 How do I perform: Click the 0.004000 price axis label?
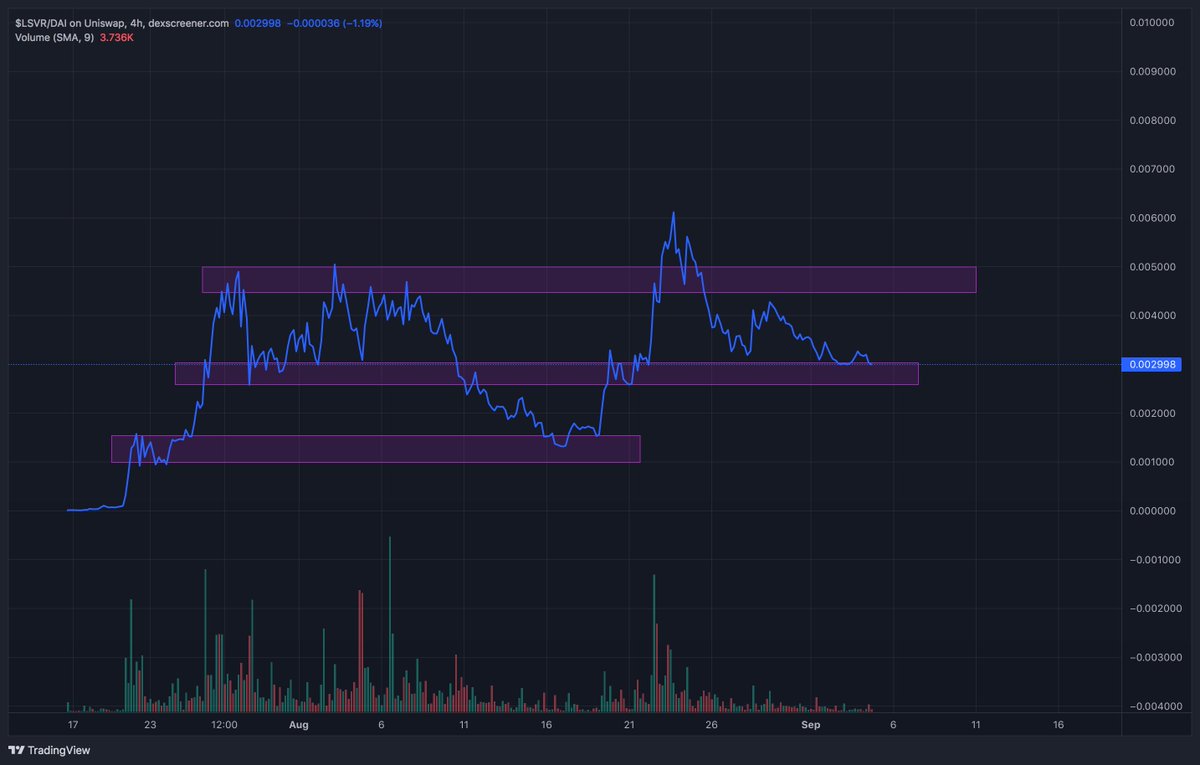pos(1150,316)
